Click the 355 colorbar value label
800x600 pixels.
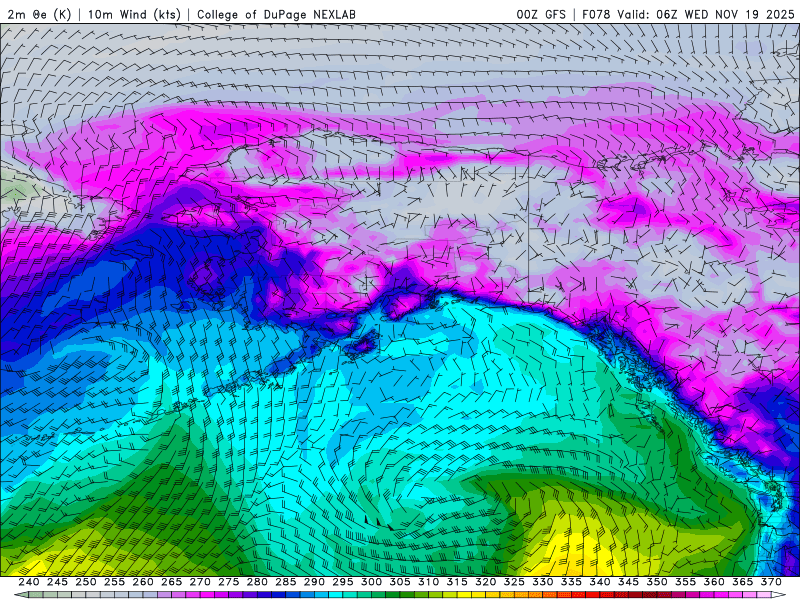point(686,582)
